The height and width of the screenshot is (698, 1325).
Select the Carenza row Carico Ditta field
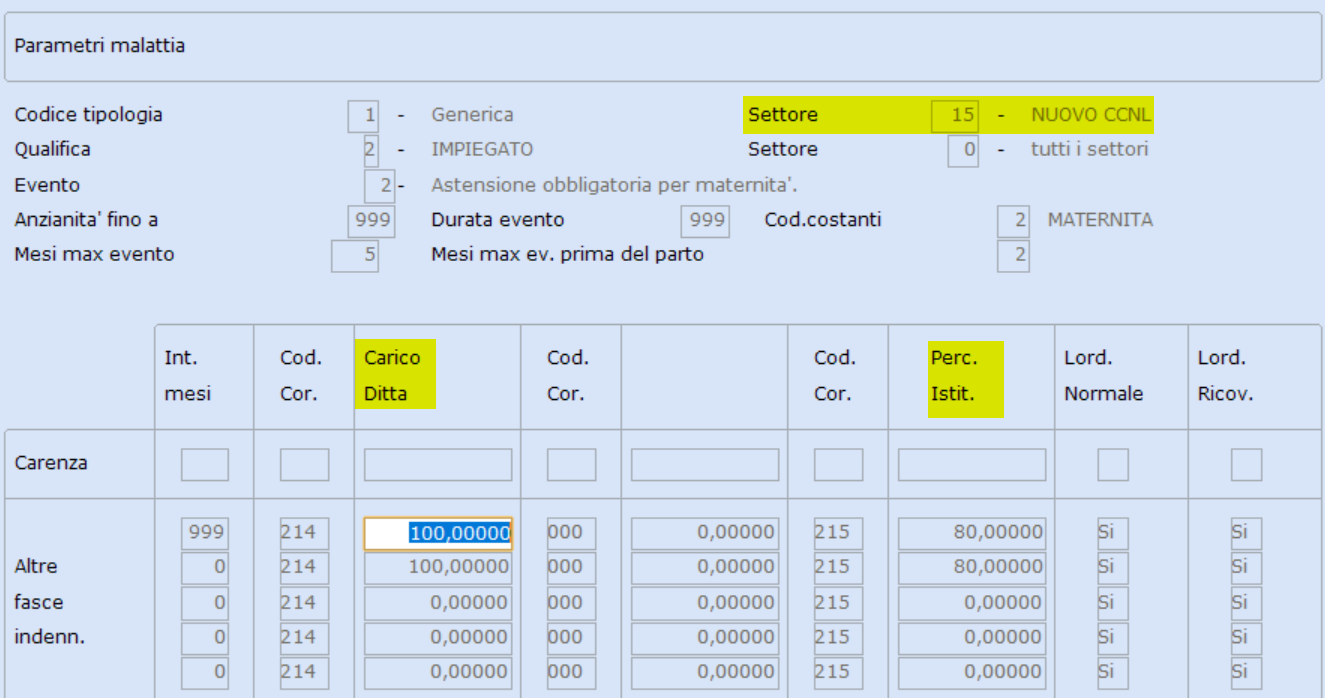point(438,465)
